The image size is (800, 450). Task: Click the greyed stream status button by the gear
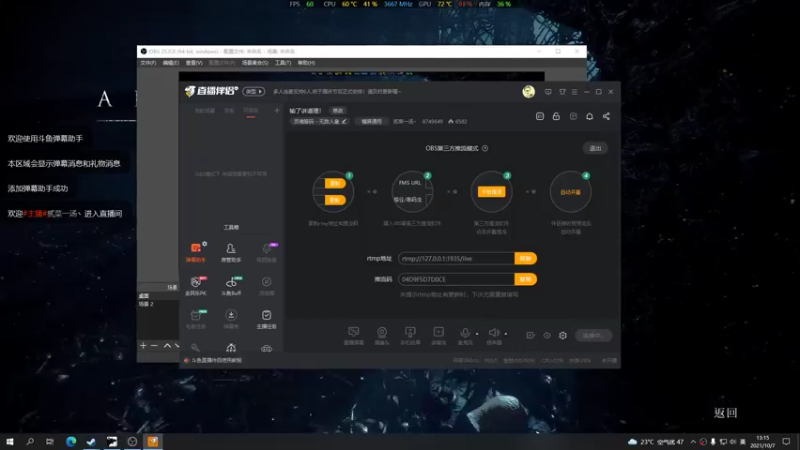[x=593, y=335]
